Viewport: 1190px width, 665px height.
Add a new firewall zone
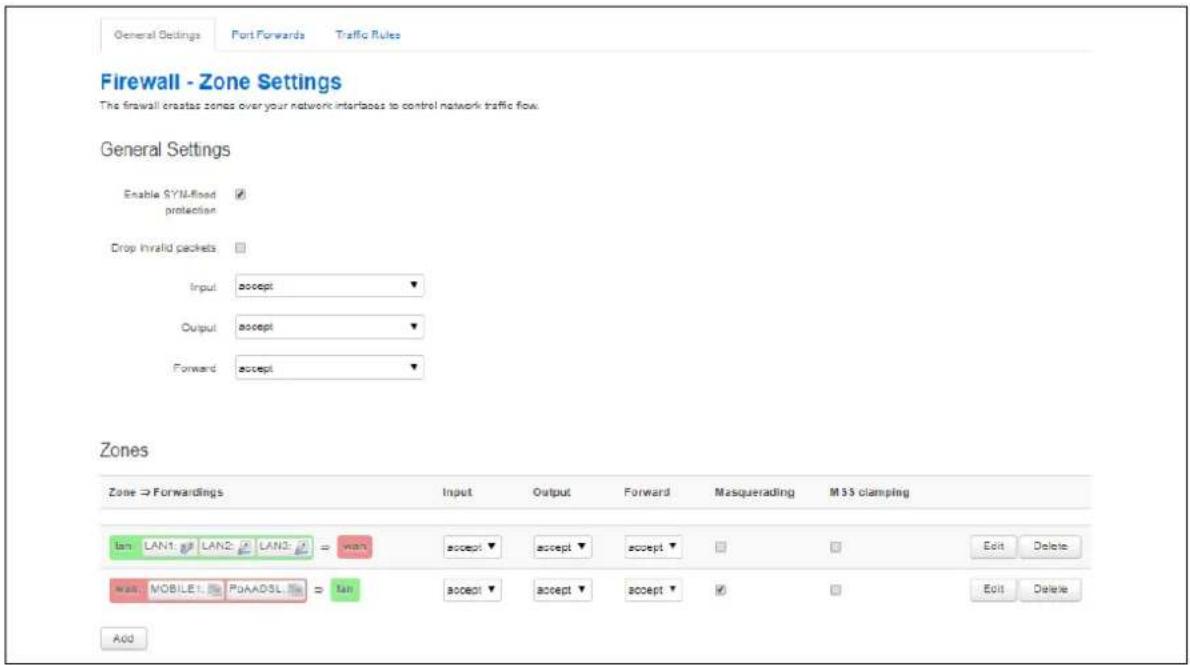[x=123, y=638]
